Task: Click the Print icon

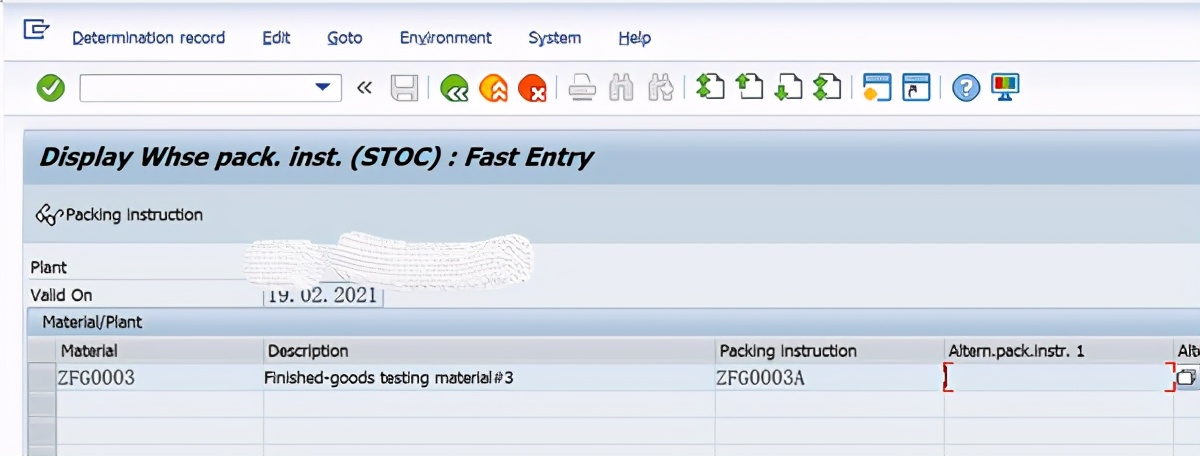Action: click(x=583, y=88)
